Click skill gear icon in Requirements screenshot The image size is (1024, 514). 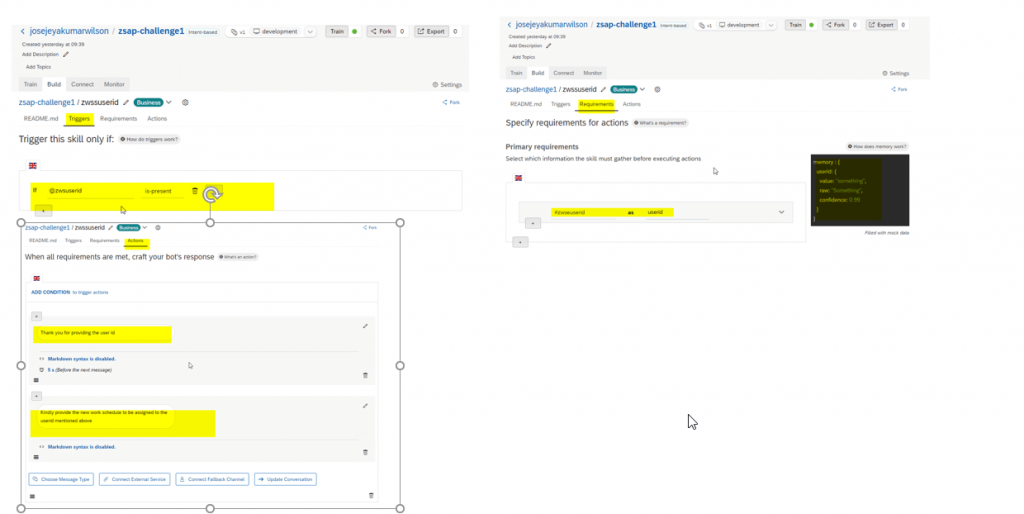[x=658, y=89]
